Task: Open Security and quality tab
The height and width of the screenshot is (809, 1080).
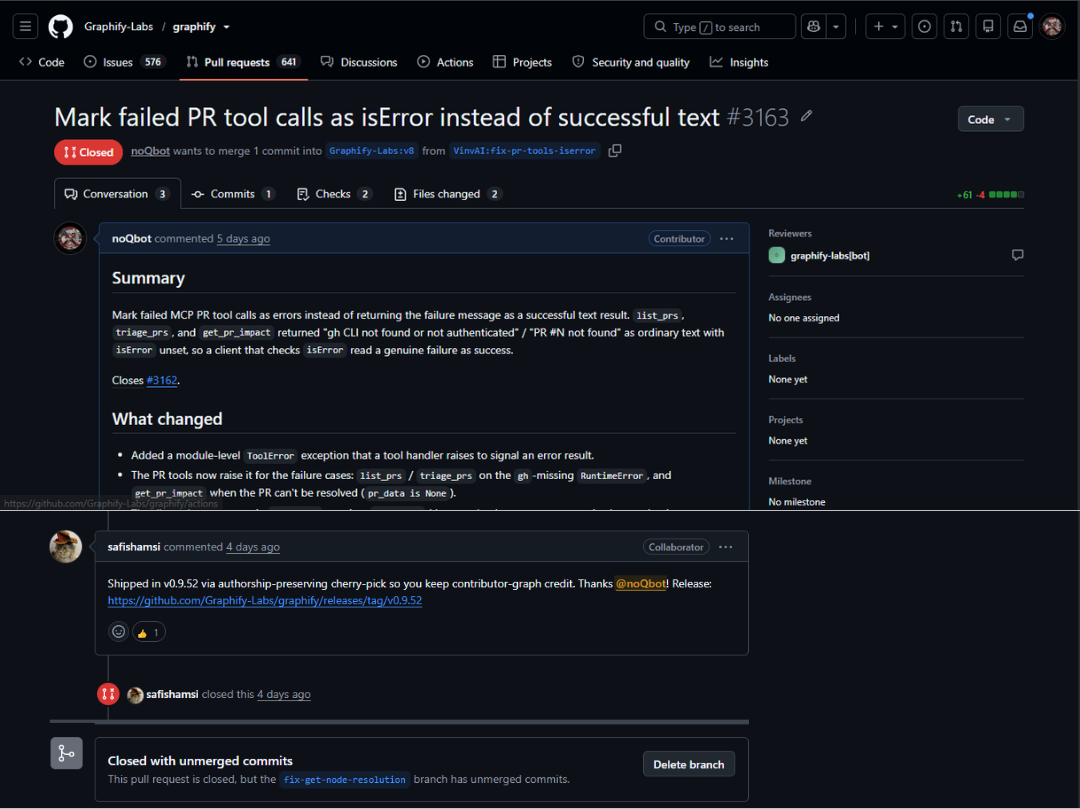Action: coord(631,62)
